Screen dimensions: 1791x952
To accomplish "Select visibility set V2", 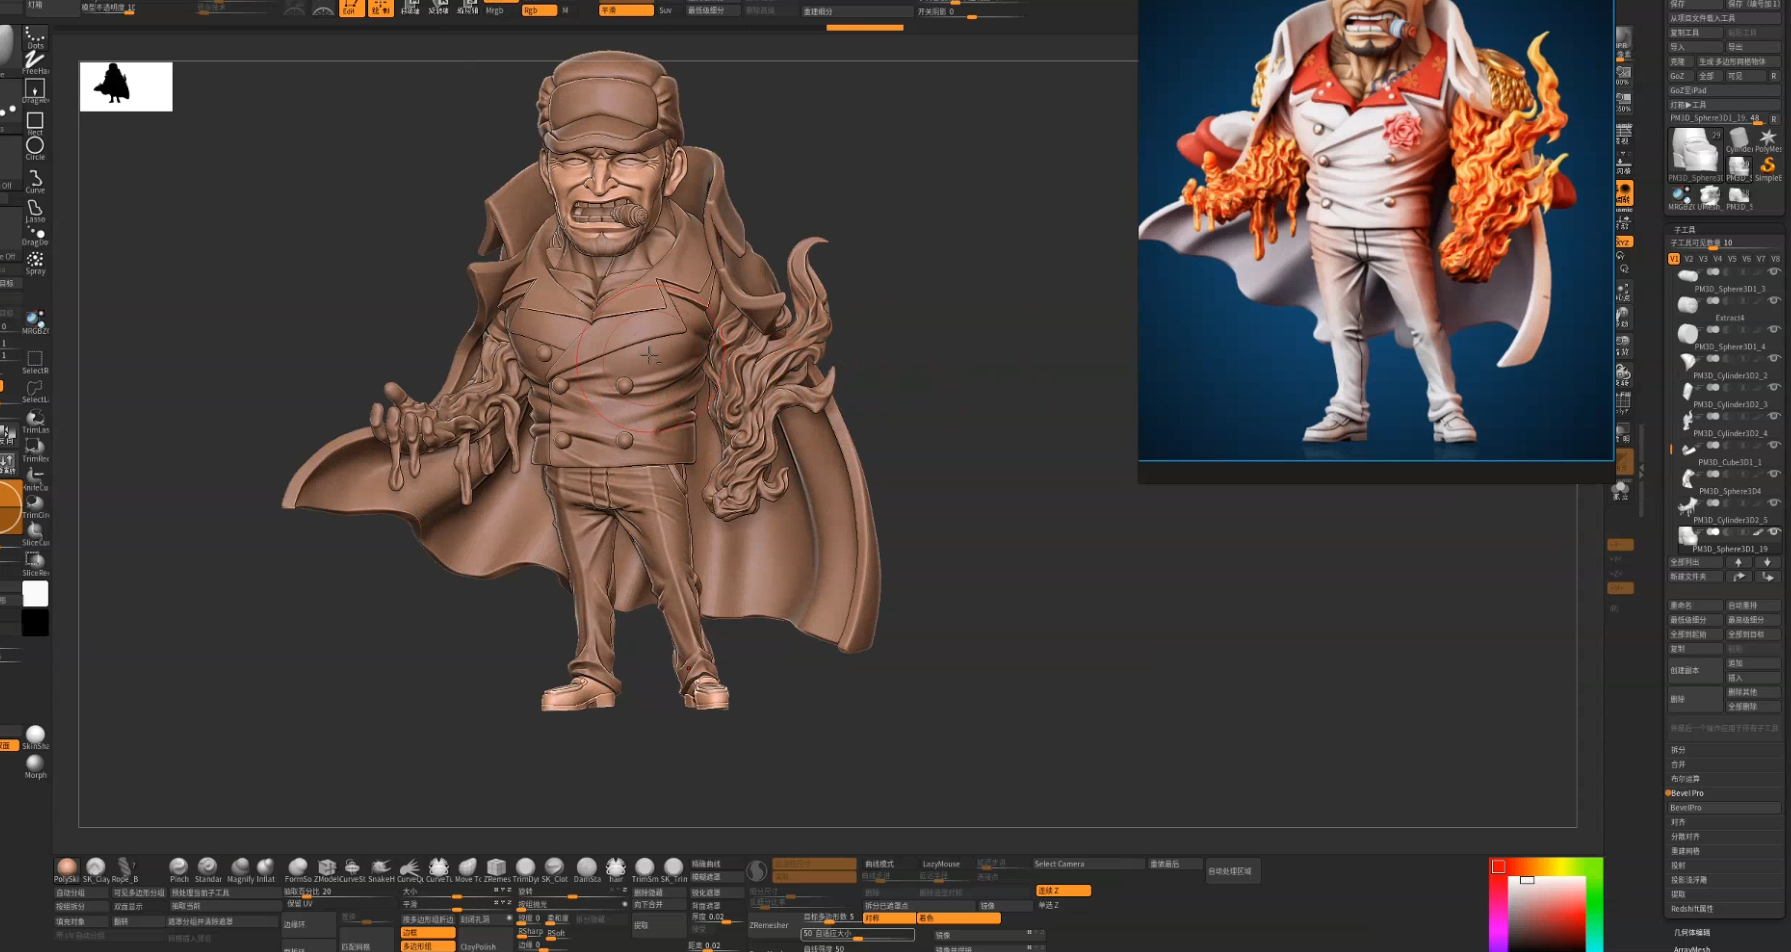I will [1689, 259].
